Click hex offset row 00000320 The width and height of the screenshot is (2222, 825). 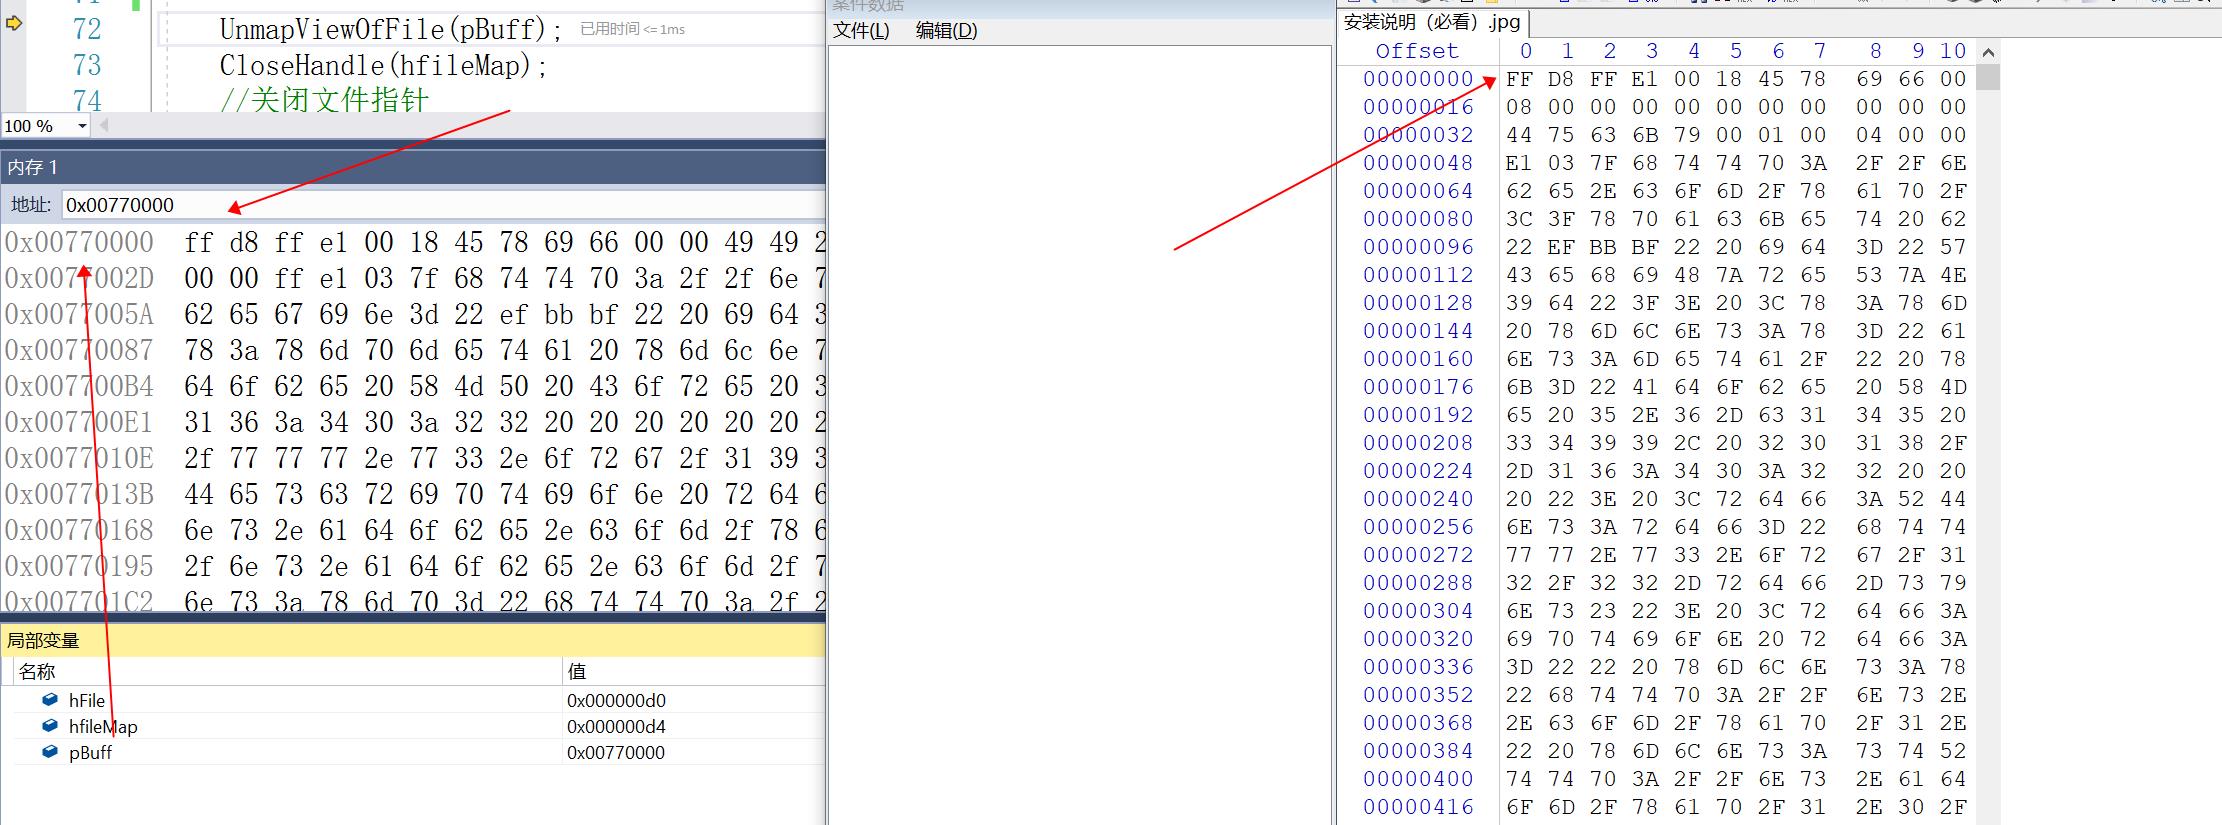[x=1418, y=639]
